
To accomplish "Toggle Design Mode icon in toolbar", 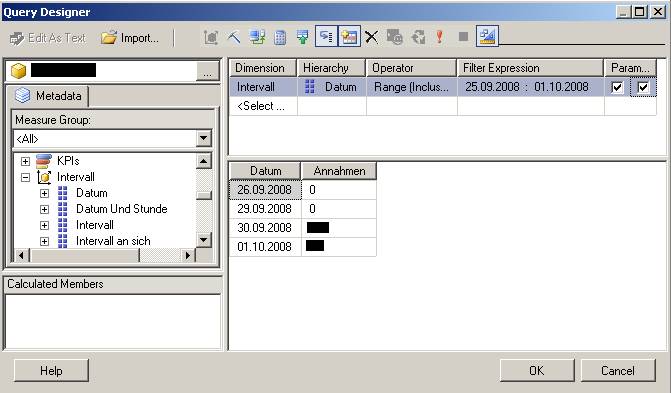I will click(x=487, y=36).
